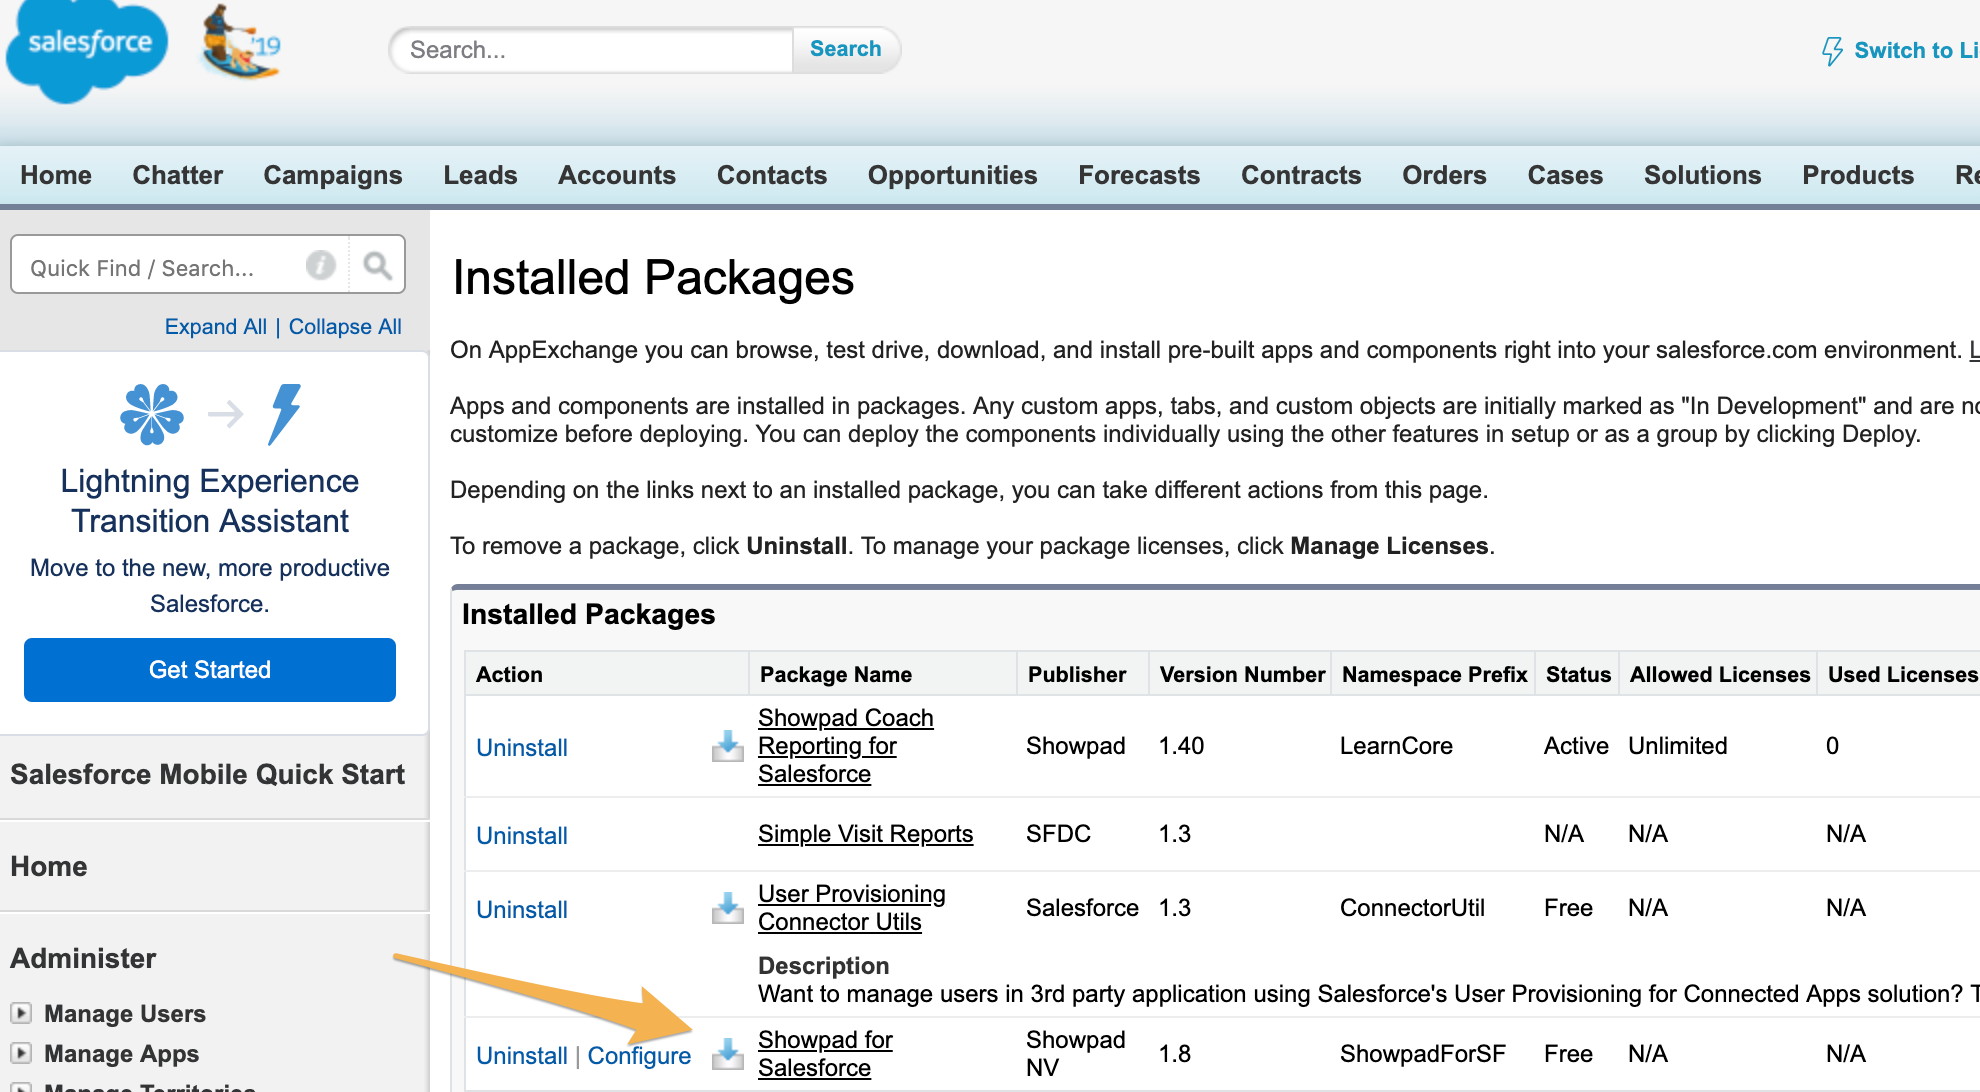Focus the Quick Find search field
Screen dimensions: 1980x1092
pyautogui.click(x=160, y=268)
